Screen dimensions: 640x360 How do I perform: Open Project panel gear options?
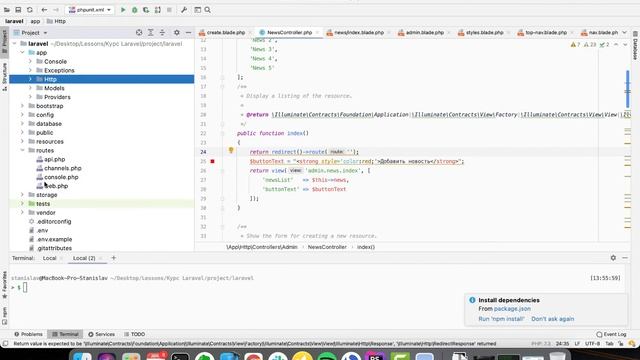point(177,32)
